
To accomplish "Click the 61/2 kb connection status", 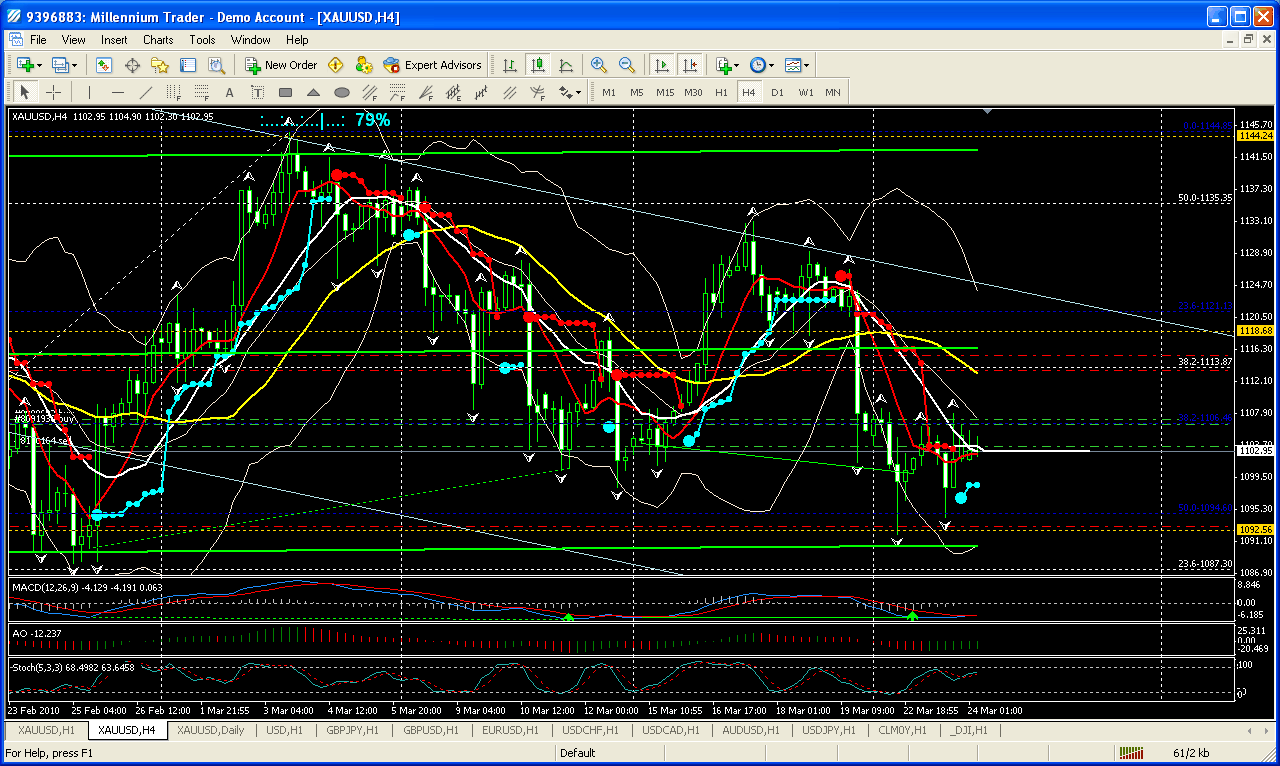I will [x=1190, y=753].
